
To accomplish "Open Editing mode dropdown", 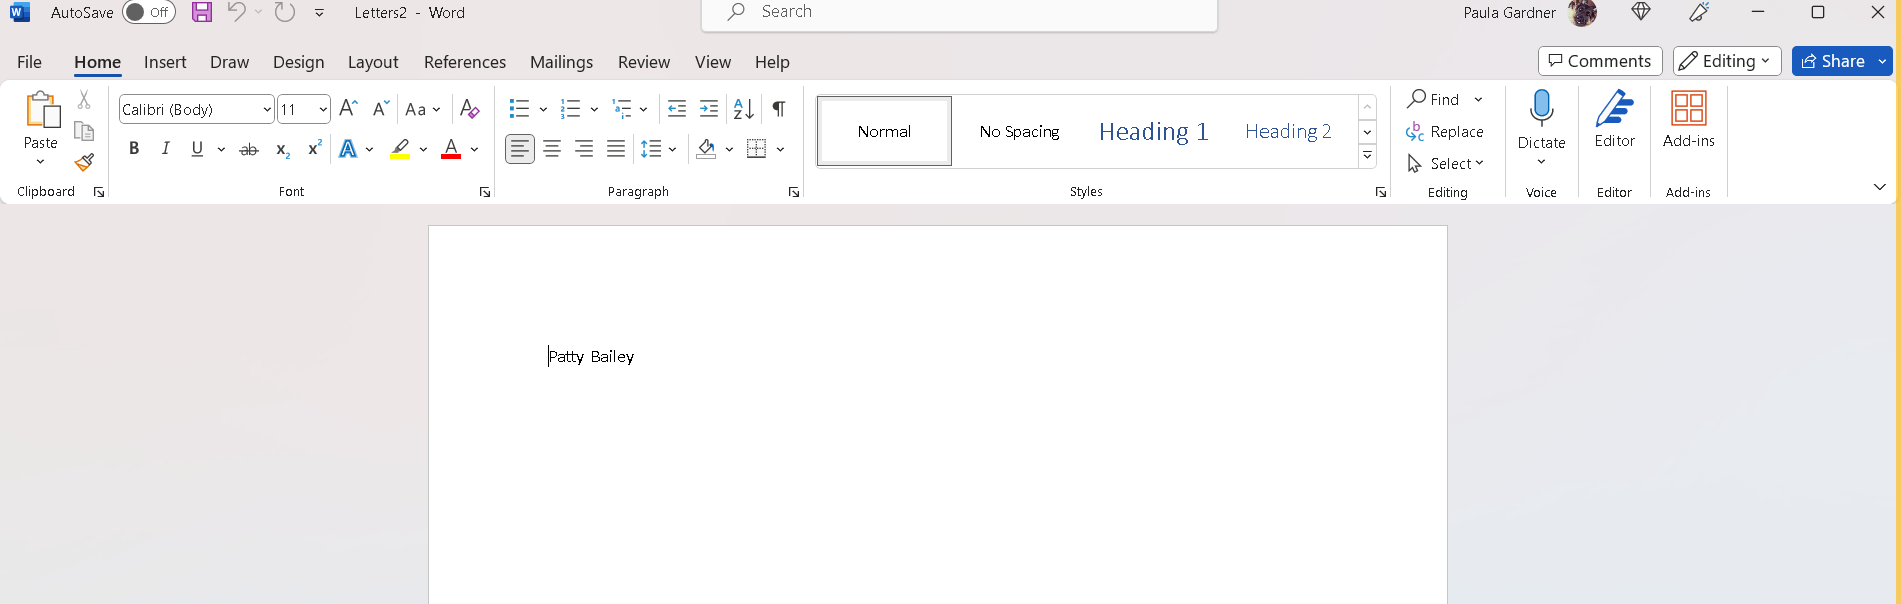I will pyautogui.click(x=1727, y=61).
